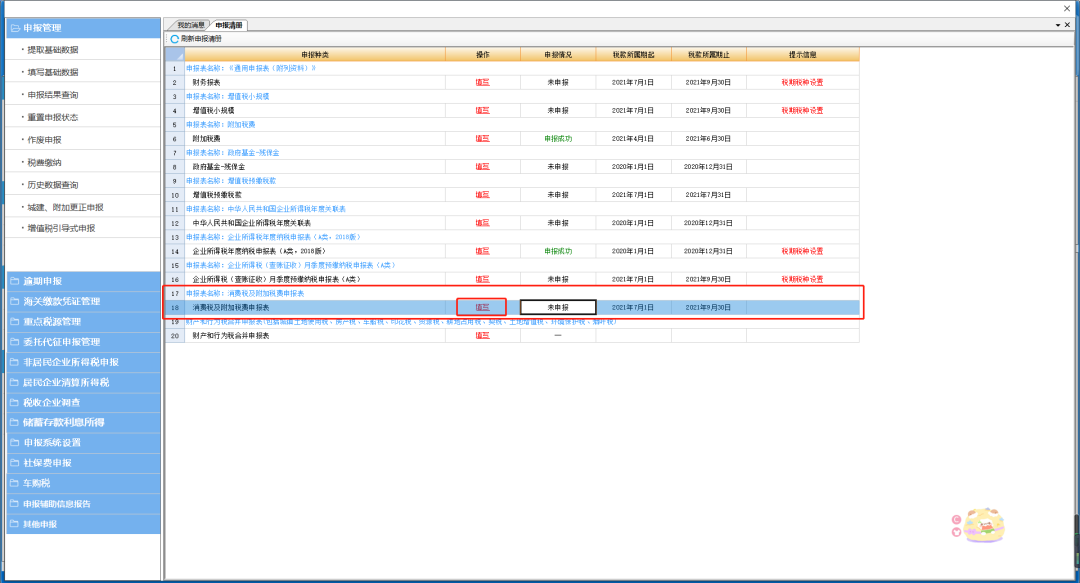Click the 申报种类 column header
The image size is (1080, 583).
pos(315,54)
